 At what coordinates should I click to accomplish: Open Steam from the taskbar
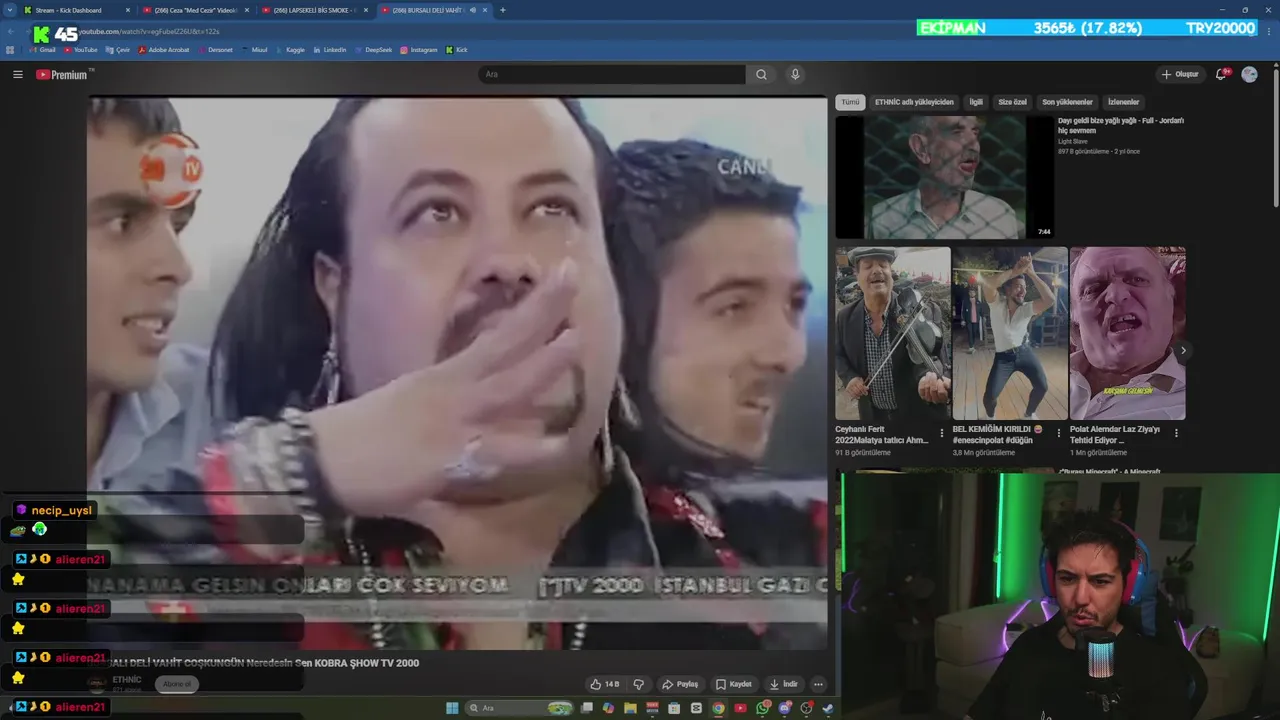click(828, 708)
